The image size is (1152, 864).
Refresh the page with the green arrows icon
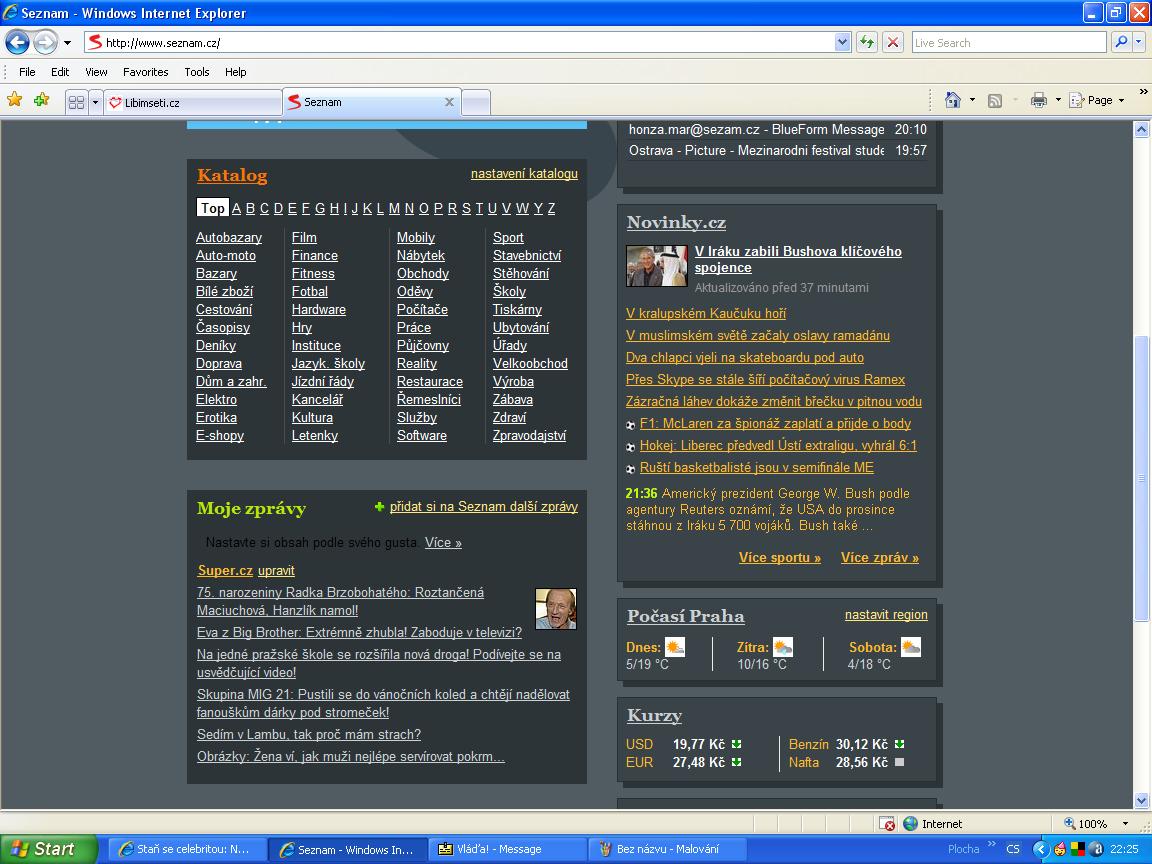tap(867, 42)
